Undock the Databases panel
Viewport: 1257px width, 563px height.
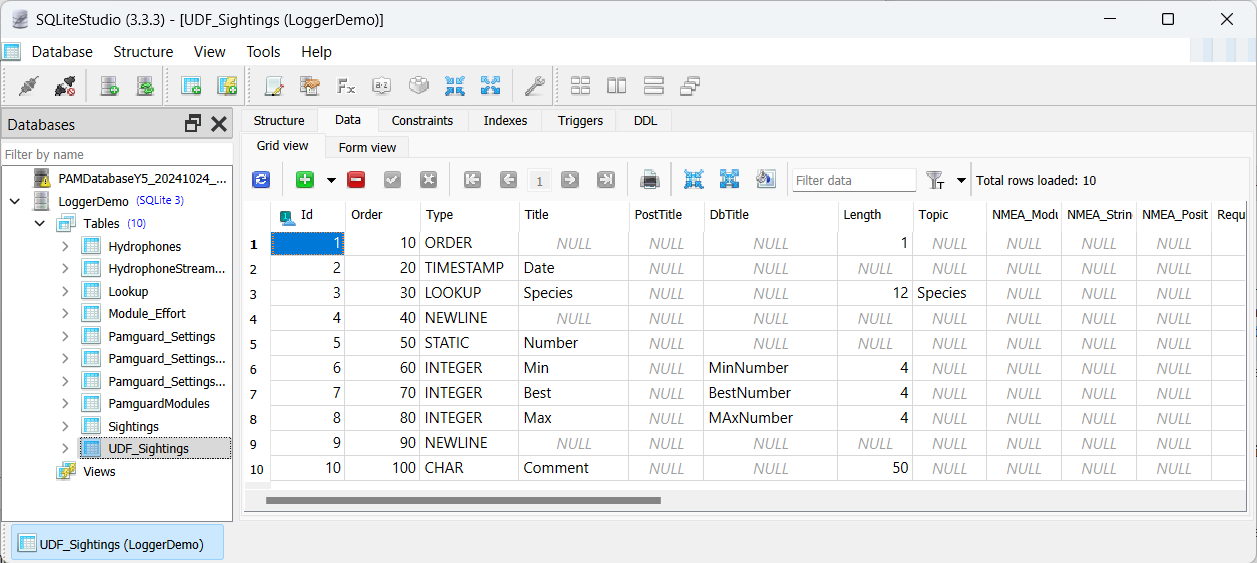[x=193, y=124]
